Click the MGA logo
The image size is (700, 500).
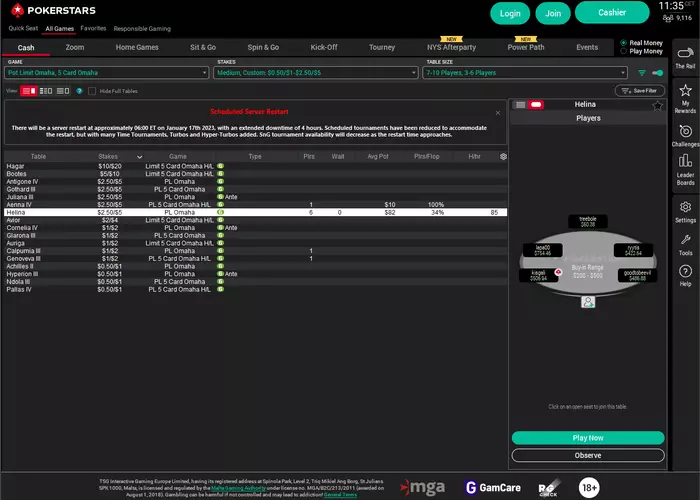423,487
